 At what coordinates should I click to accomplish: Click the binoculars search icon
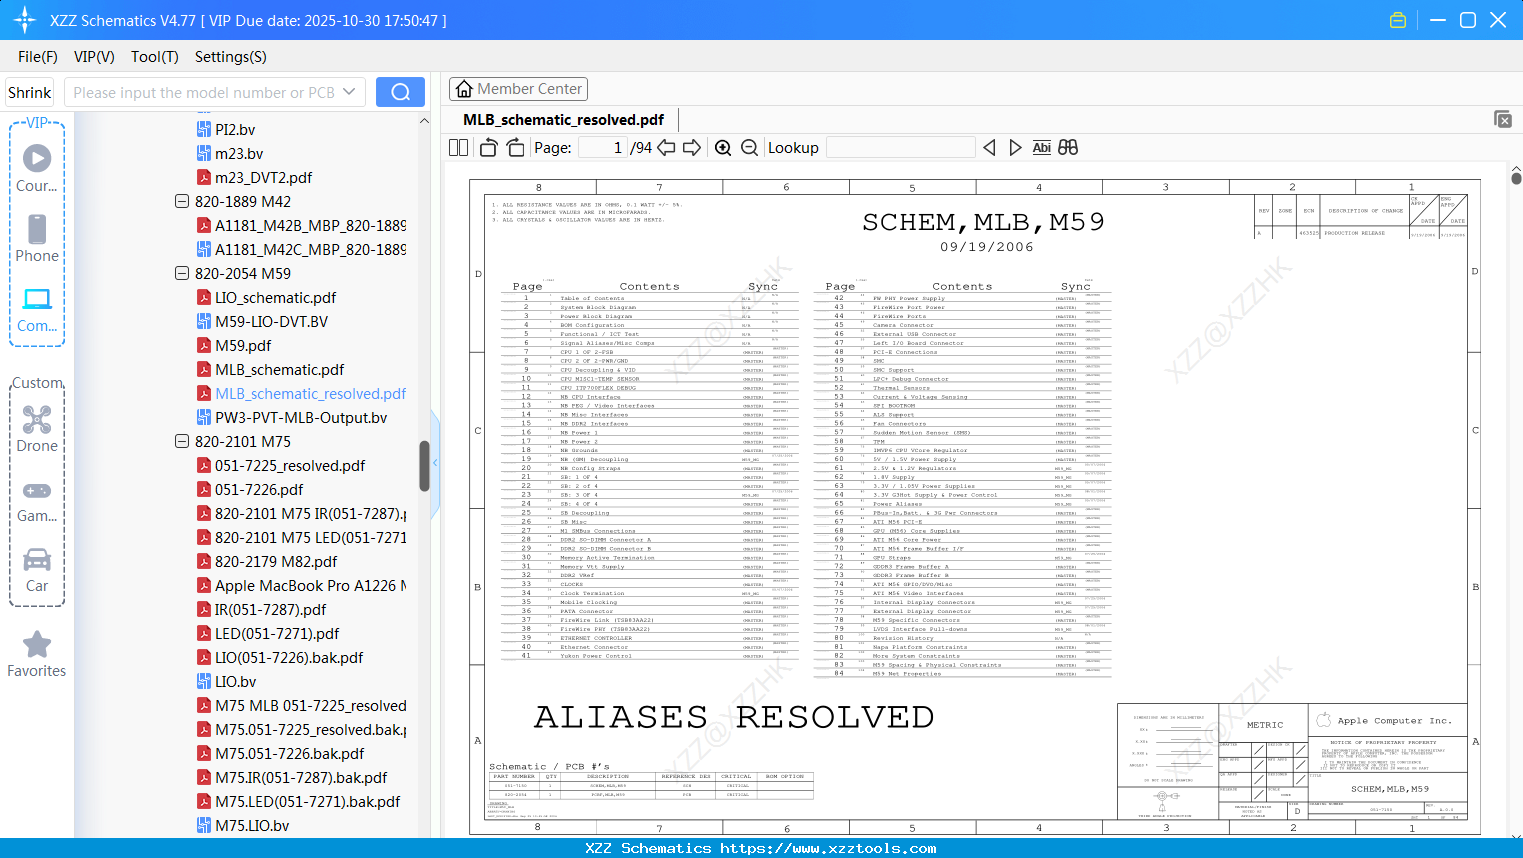point(1068,148)
